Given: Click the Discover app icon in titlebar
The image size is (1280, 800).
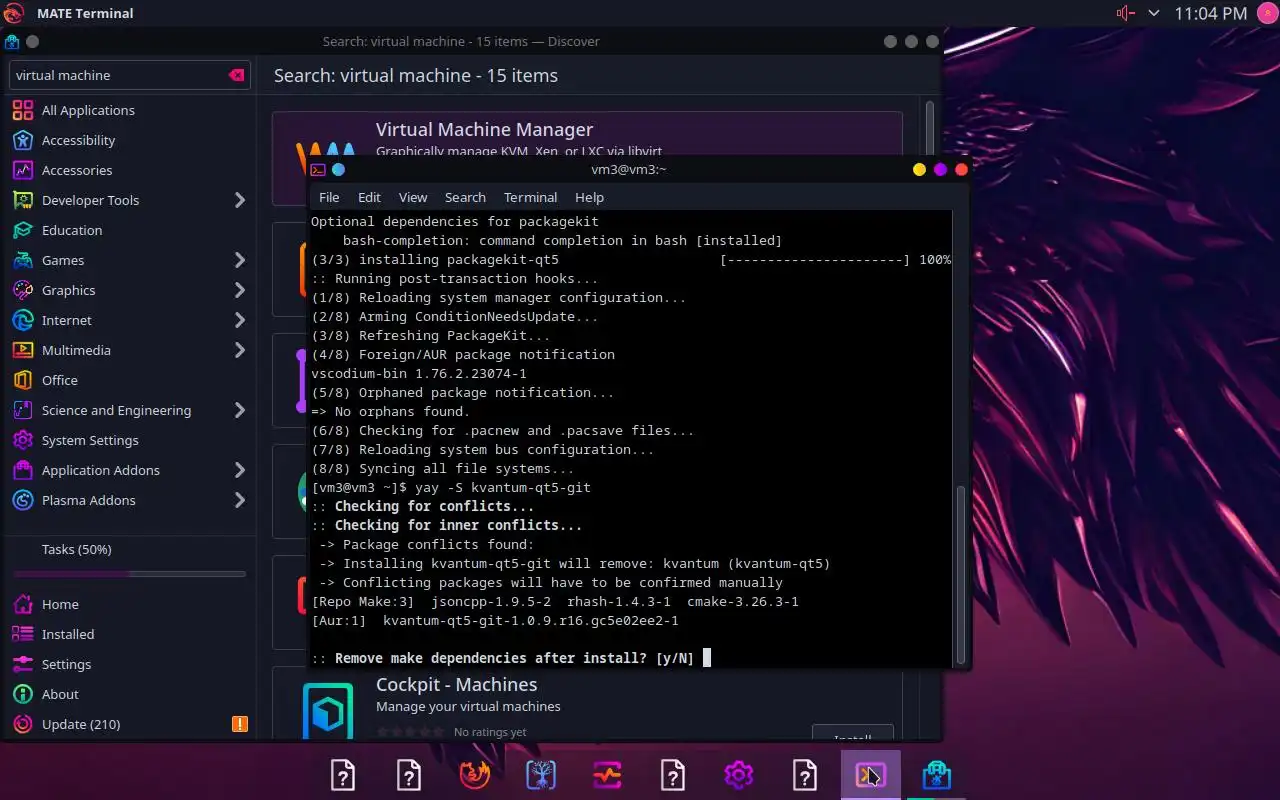Looking at the screenshot, I should coord(12,41).
